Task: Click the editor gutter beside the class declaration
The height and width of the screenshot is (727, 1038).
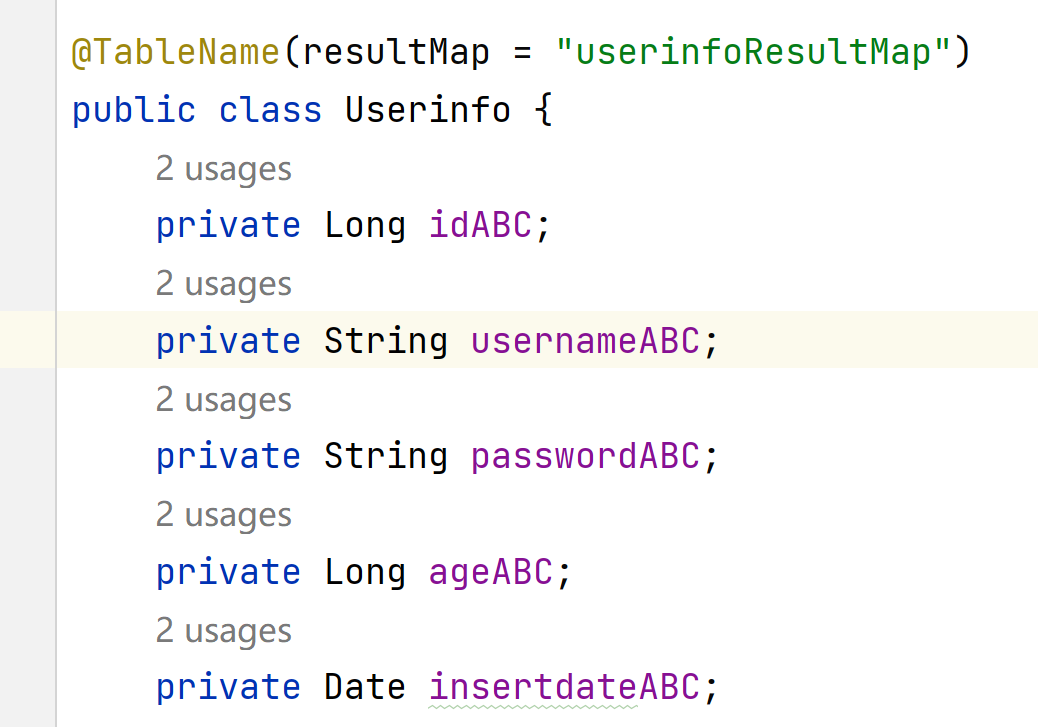Action: 28,109
